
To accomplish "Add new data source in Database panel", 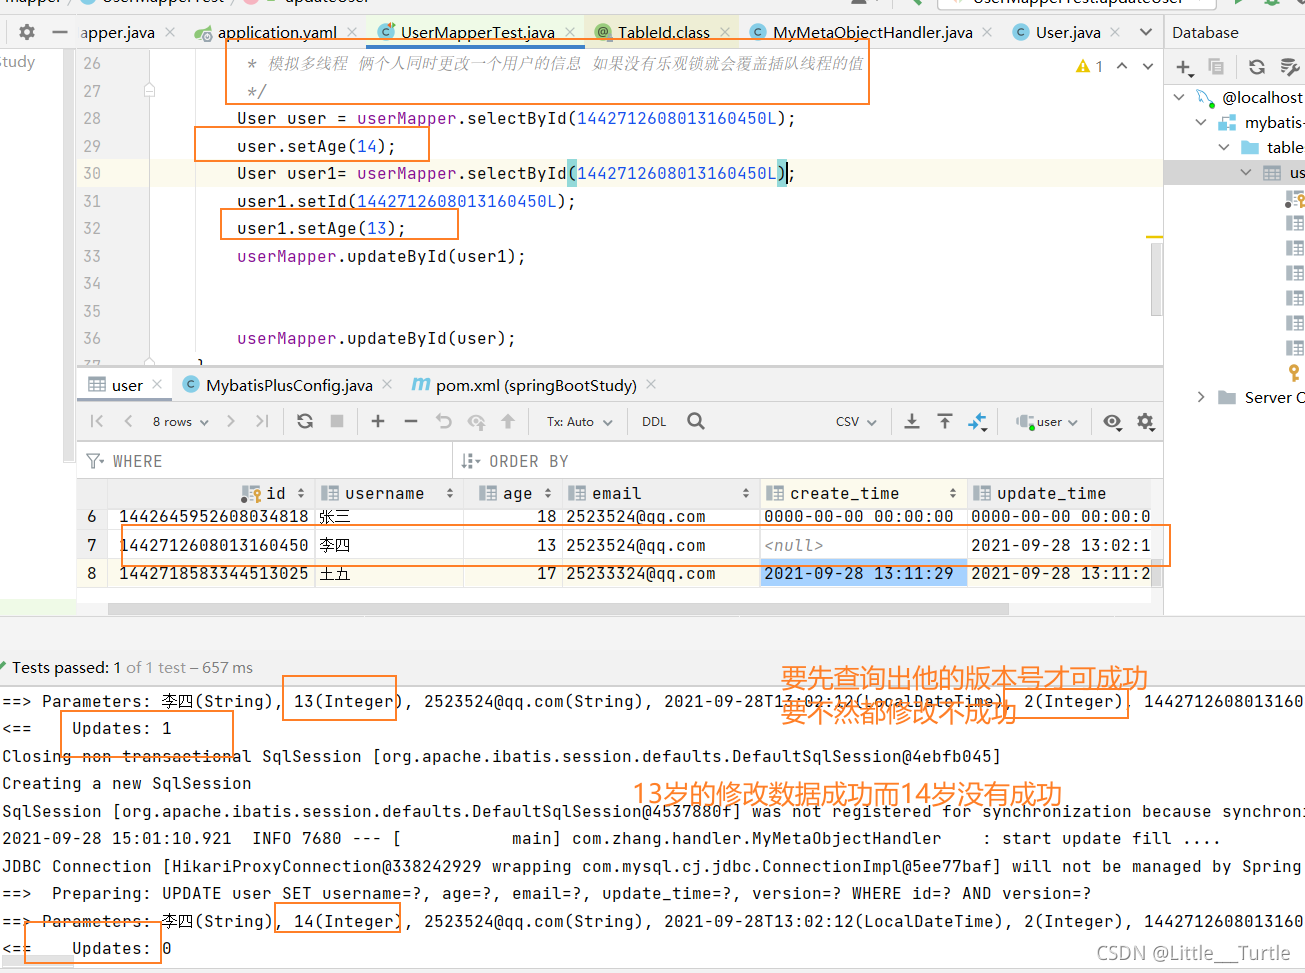I will (x=1184, y=67).
